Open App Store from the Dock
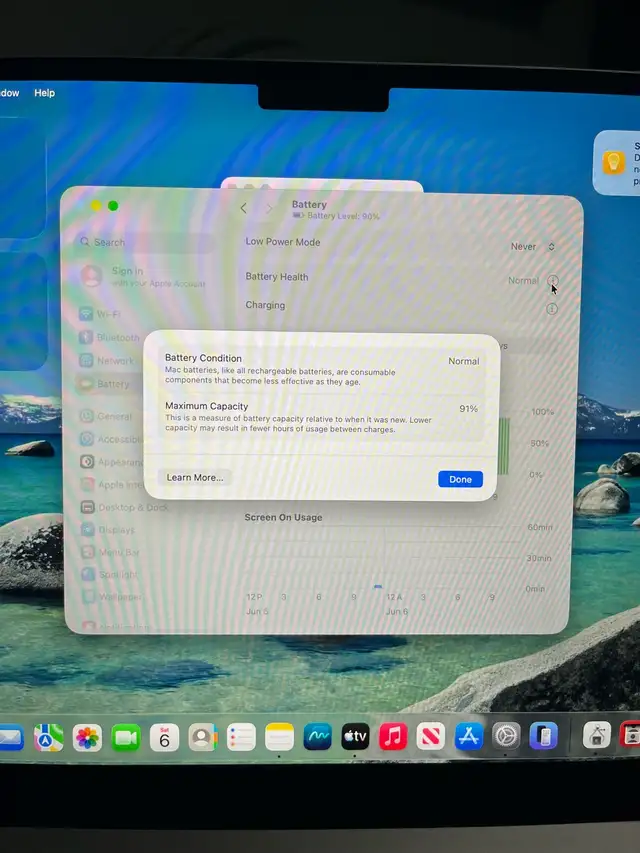Screen dimensions: 640x853 pos(469,737)
